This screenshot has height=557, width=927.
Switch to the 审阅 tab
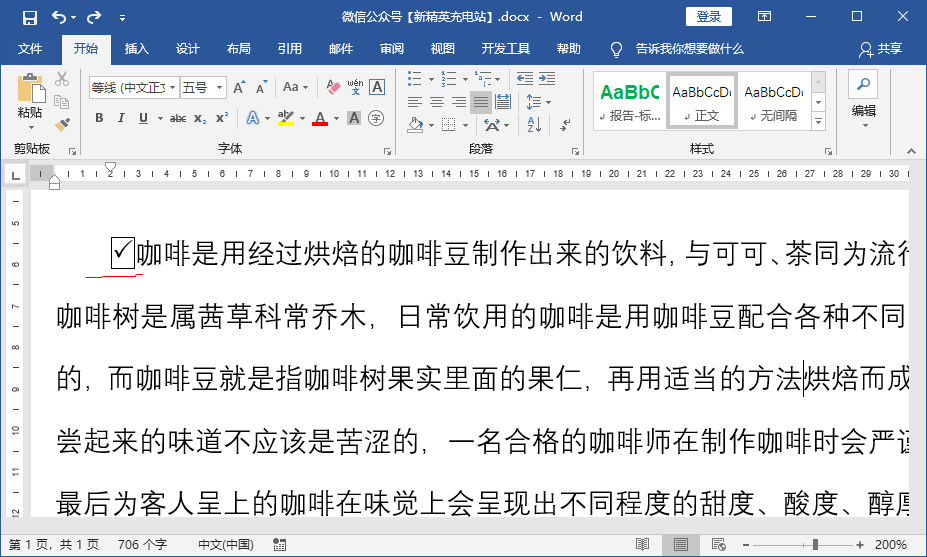click(391, 49)
